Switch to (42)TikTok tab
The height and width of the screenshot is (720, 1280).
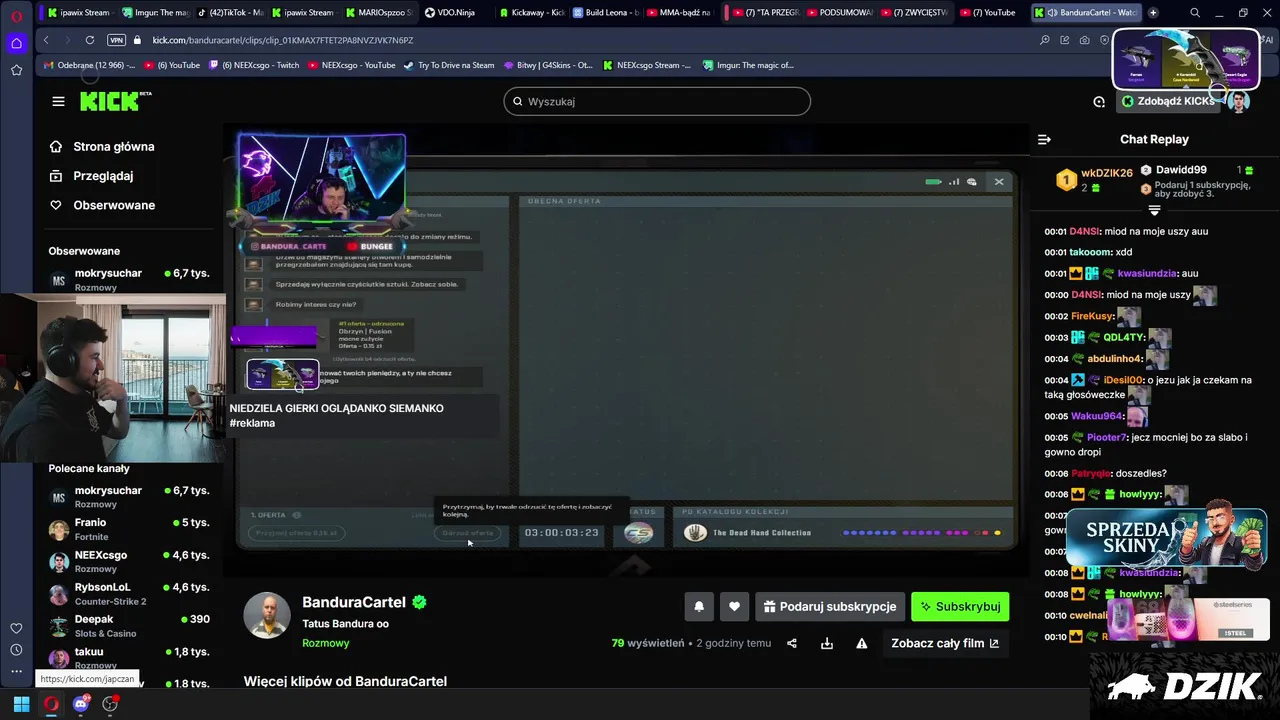tap(231, 13)
